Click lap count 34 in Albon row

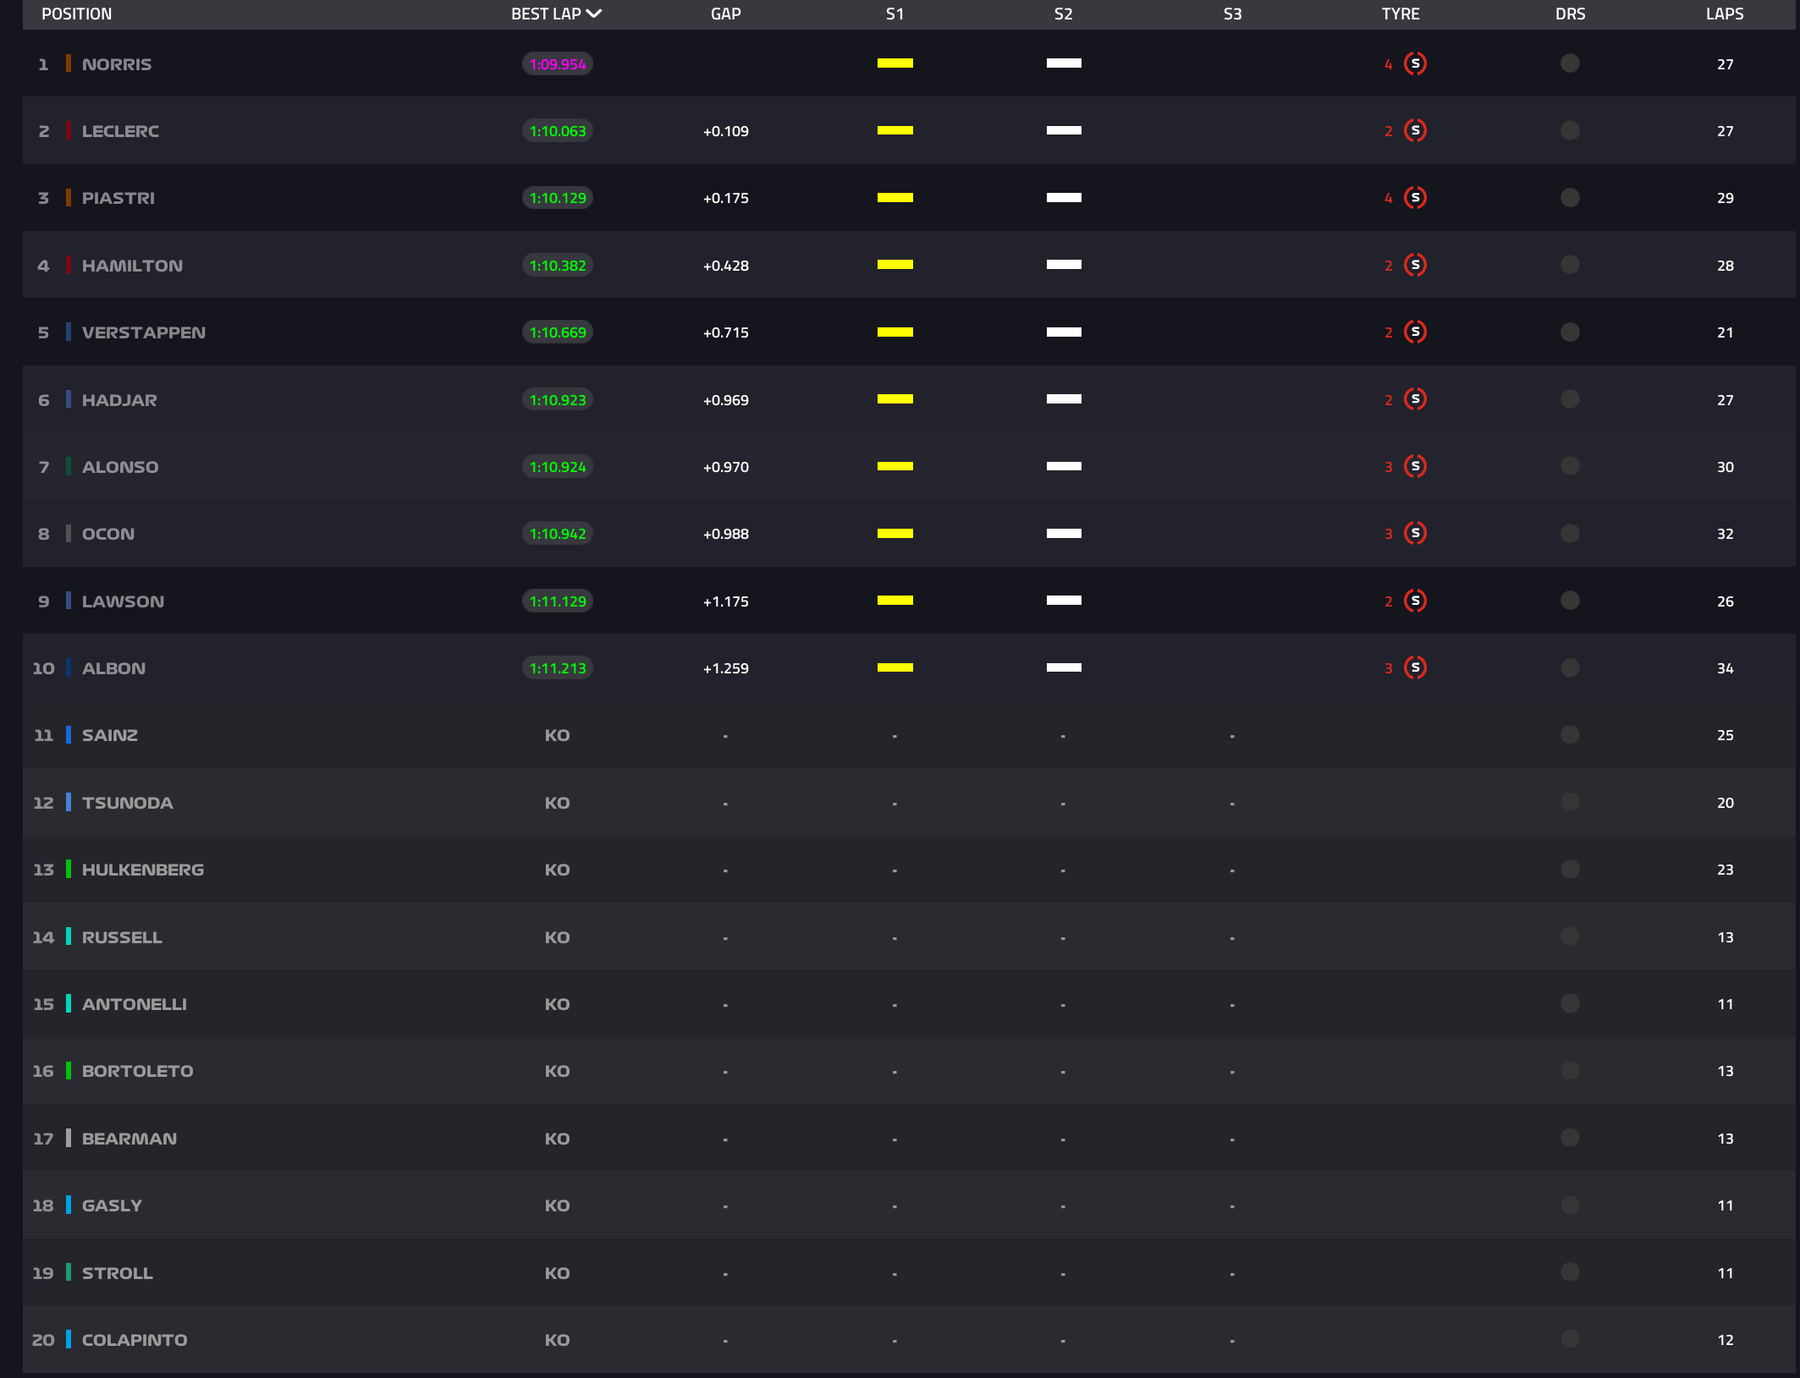(1725, 668)
